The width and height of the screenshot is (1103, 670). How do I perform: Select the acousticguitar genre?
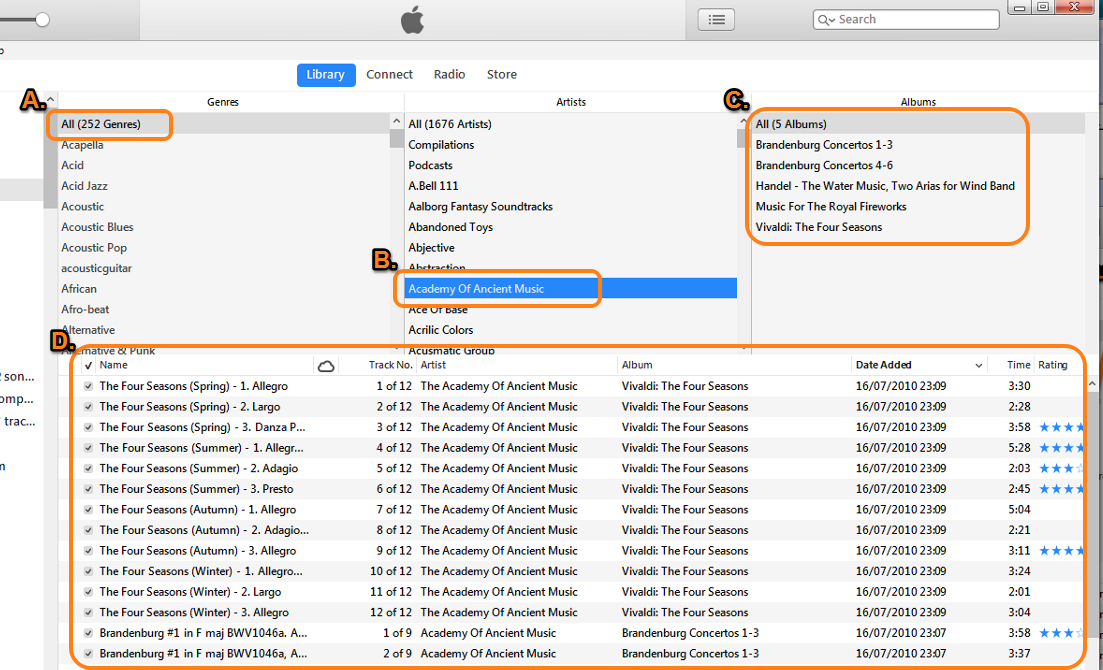point(222,268)
